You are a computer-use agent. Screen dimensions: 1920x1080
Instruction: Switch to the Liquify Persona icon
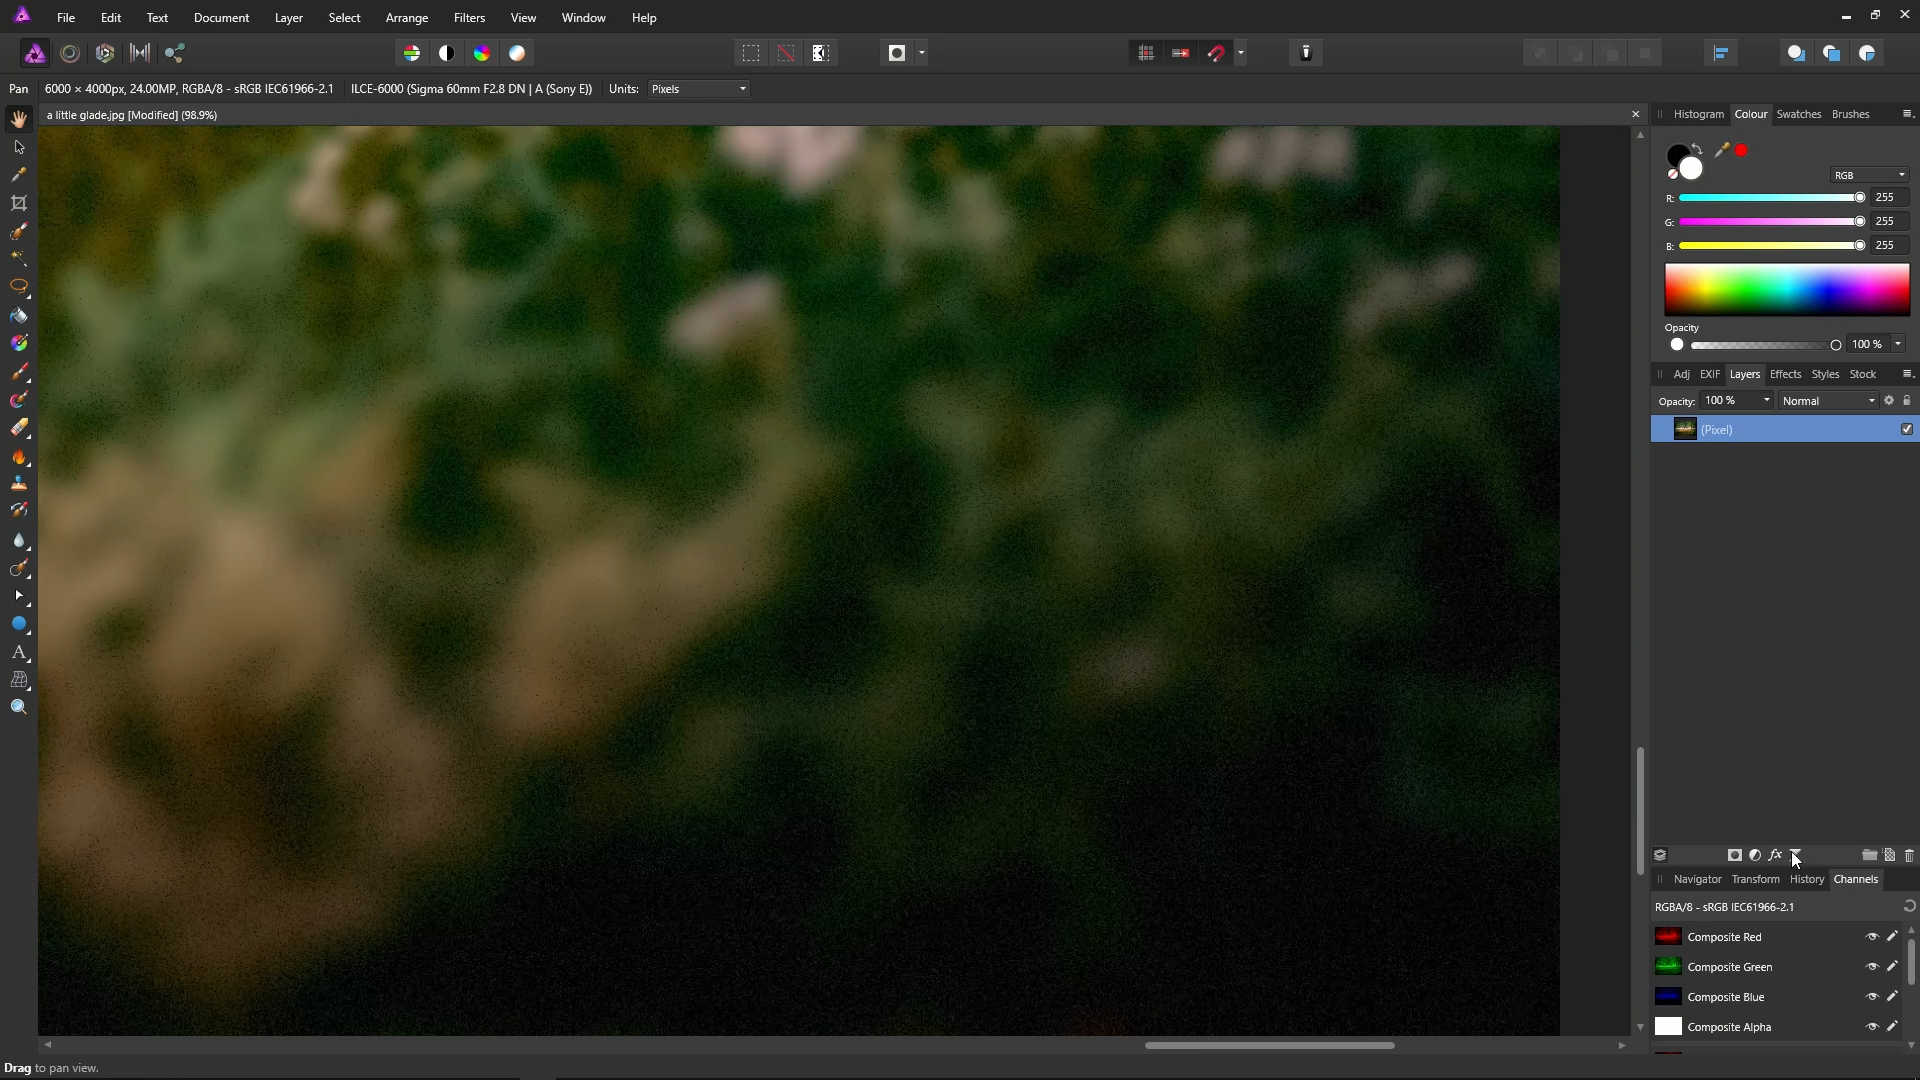pyautogui.click(x=70, y=53)
